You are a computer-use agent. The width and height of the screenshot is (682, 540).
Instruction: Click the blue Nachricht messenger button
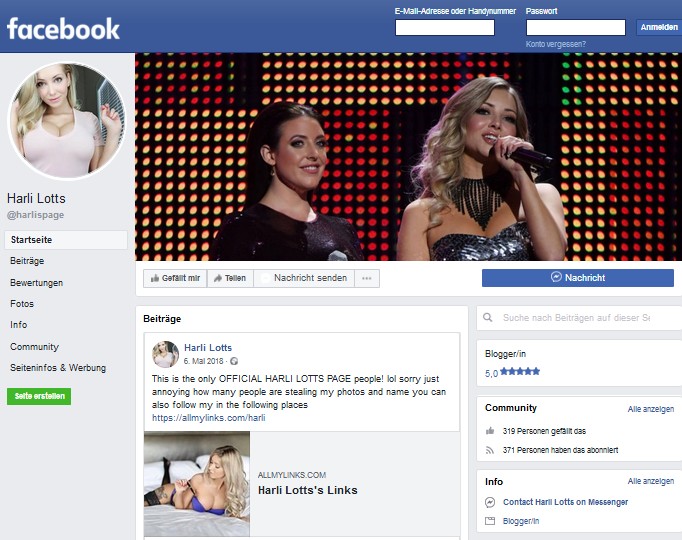(x=578, y=277)
